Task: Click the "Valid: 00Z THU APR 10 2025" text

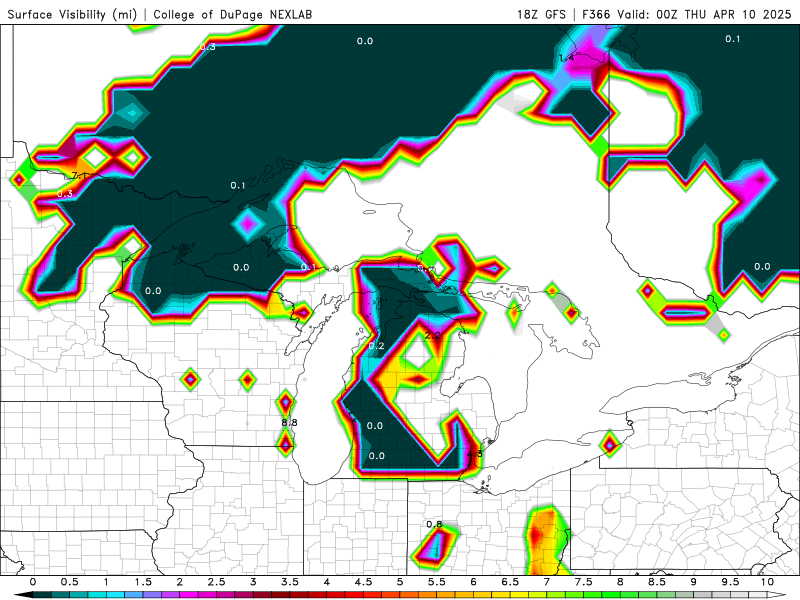Action: [704, 14]
